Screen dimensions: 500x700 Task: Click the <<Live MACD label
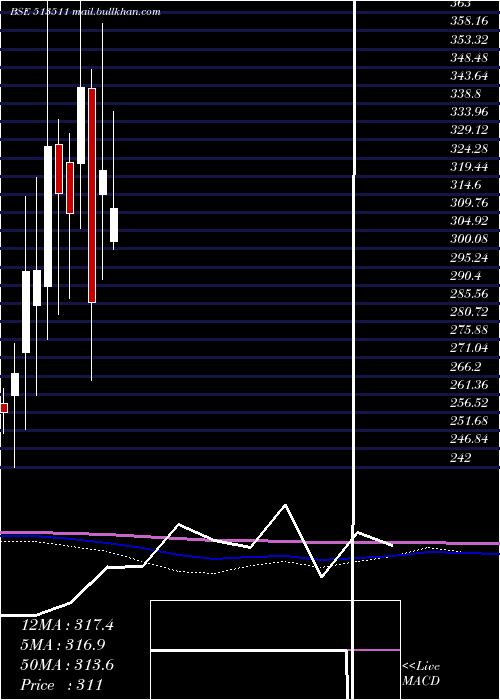pos(421,673)
